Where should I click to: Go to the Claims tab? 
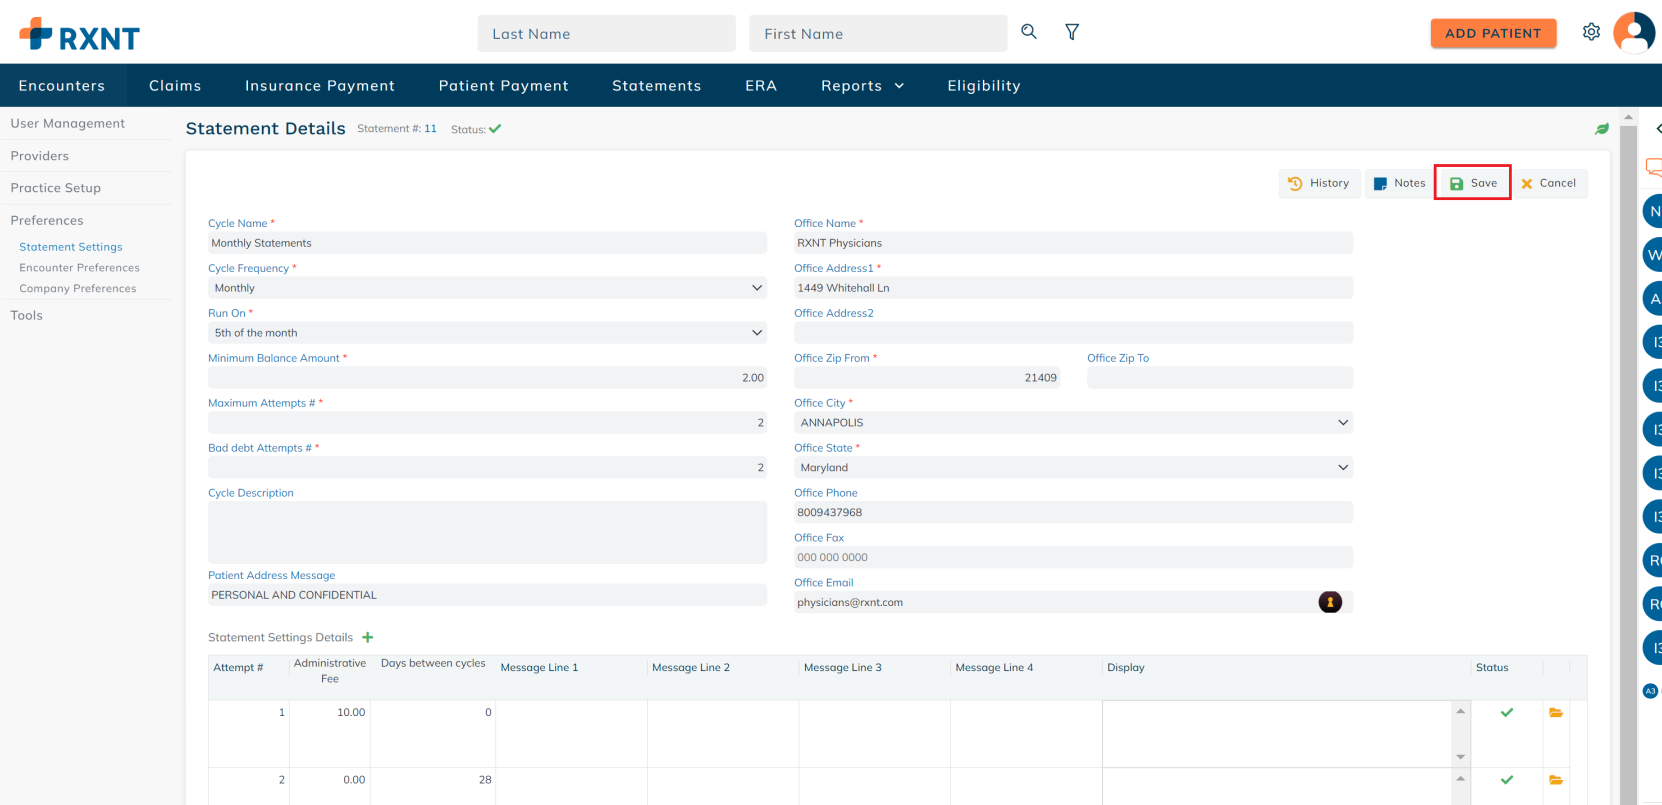pyautogui.click(x=175, y=86)
